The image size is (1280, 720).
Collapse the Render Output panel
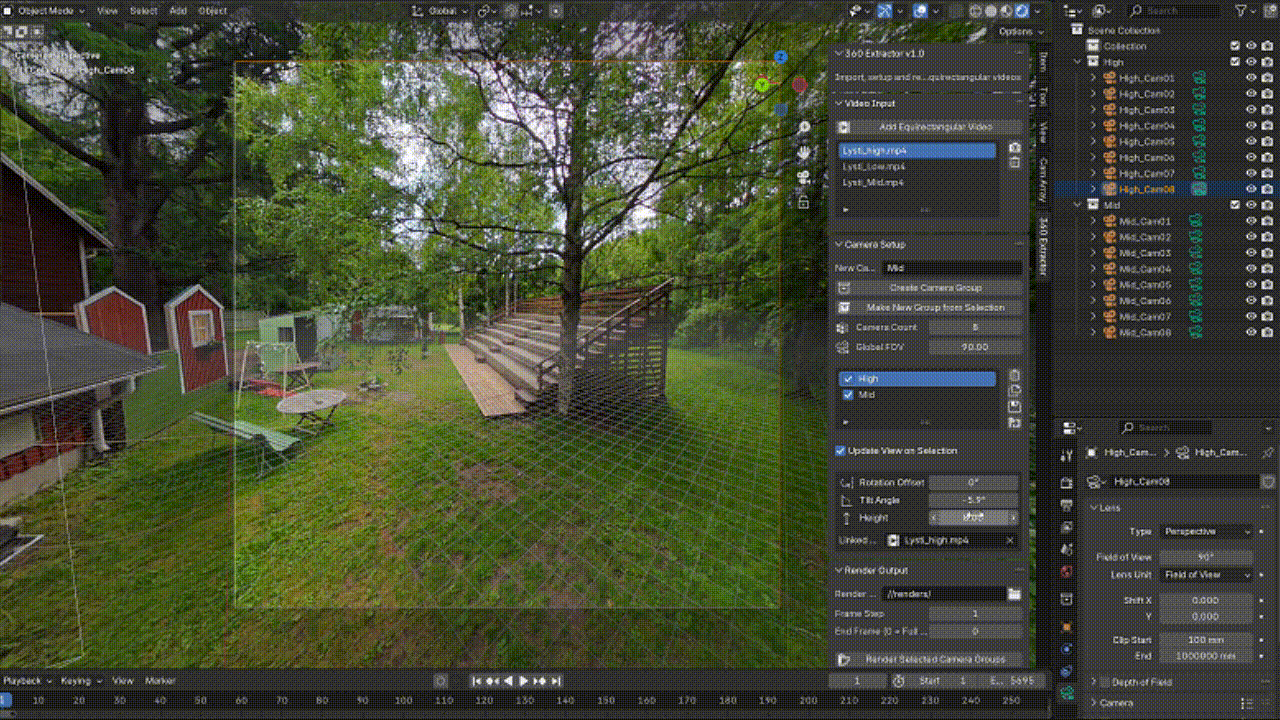[840, 570]
